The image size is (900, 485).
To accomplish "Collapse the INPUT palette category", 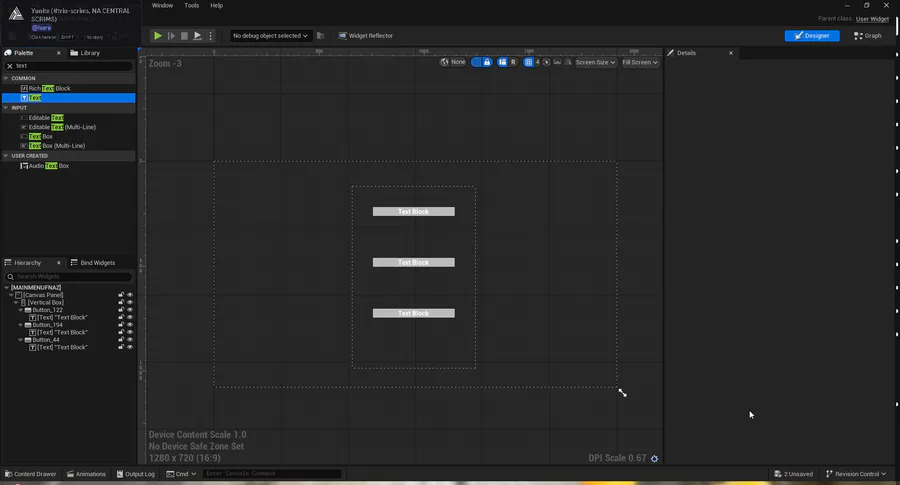I will click(6, 107).
